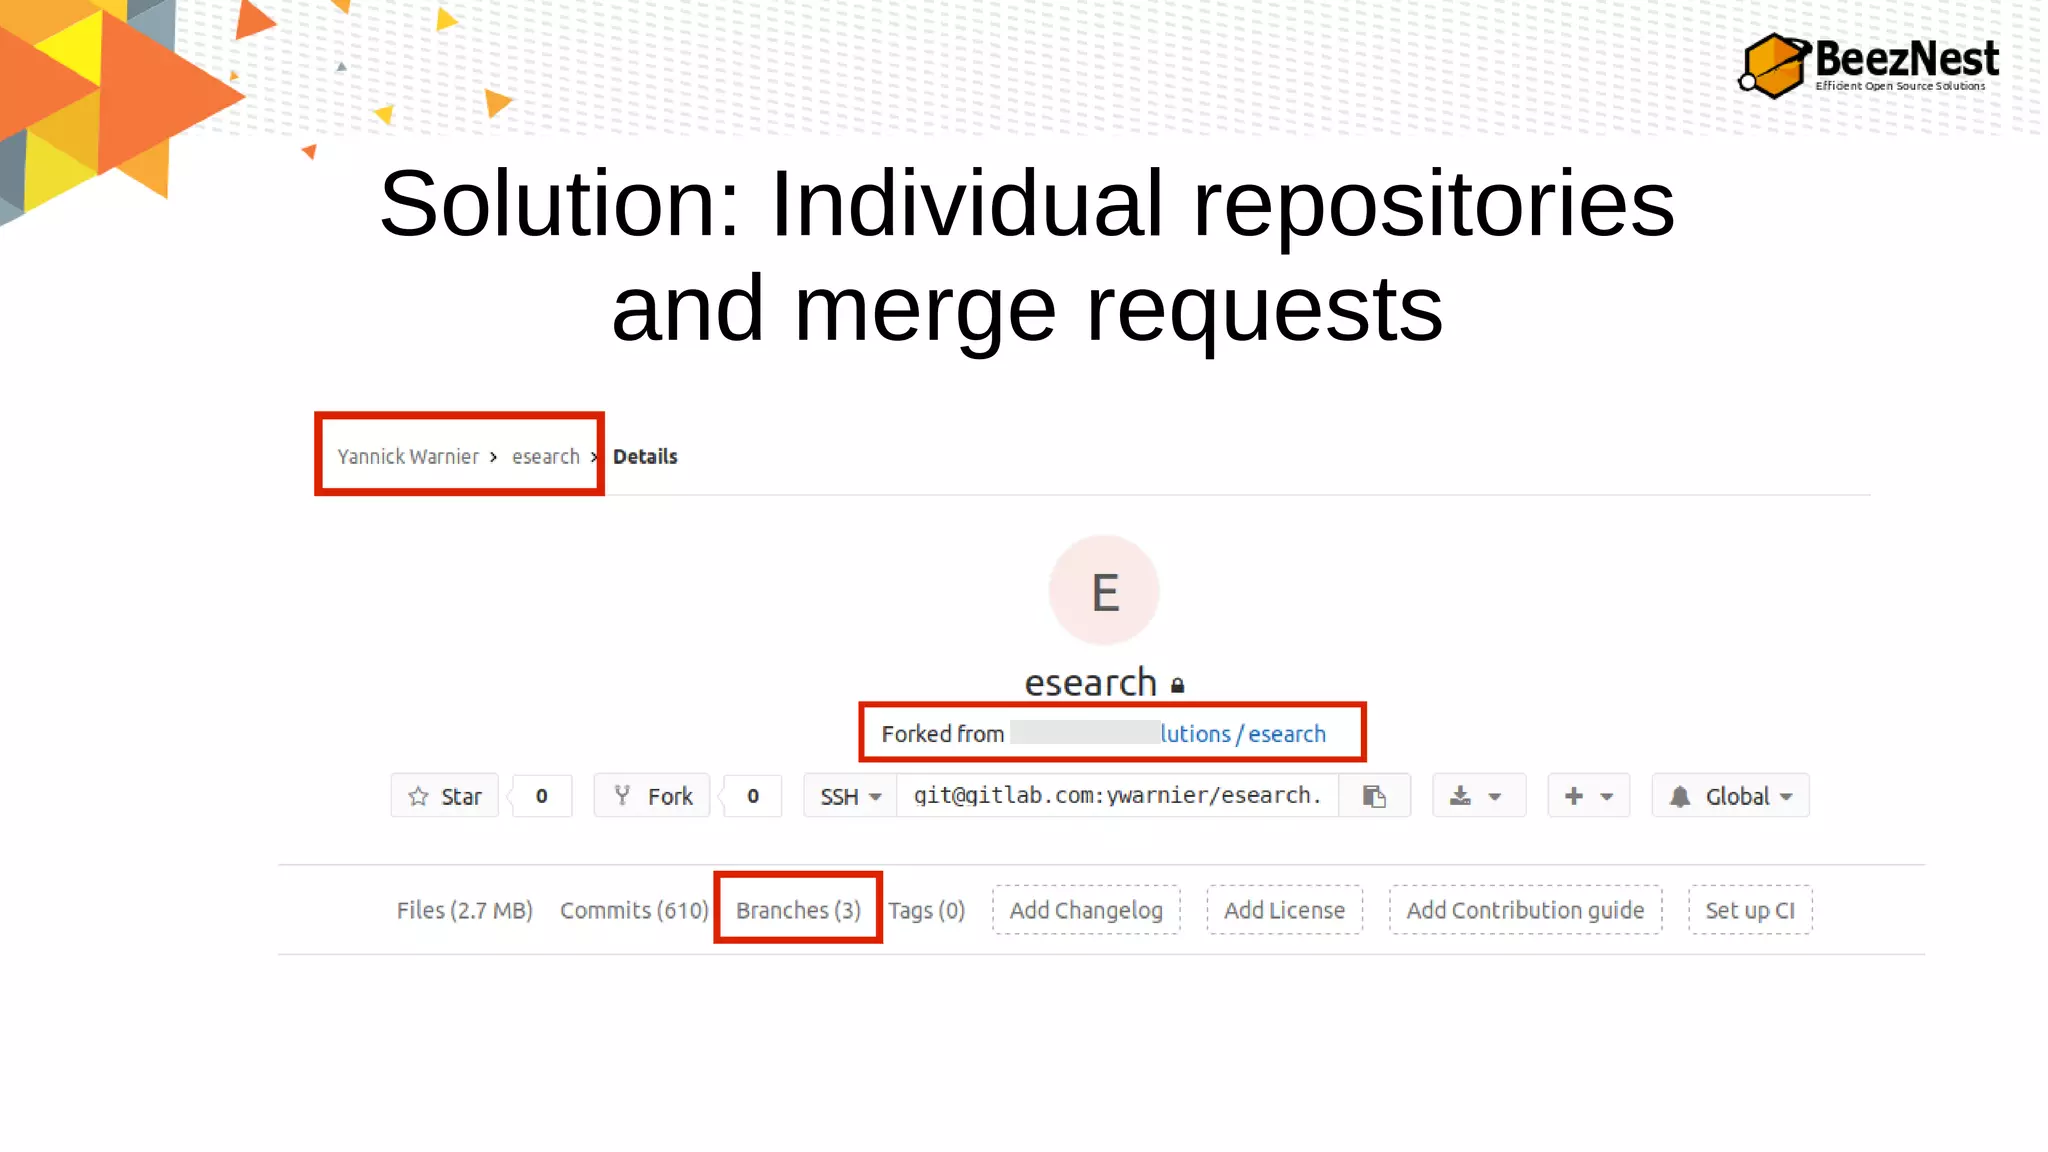
Task: Click Add License button
Action: point(1285,910)
